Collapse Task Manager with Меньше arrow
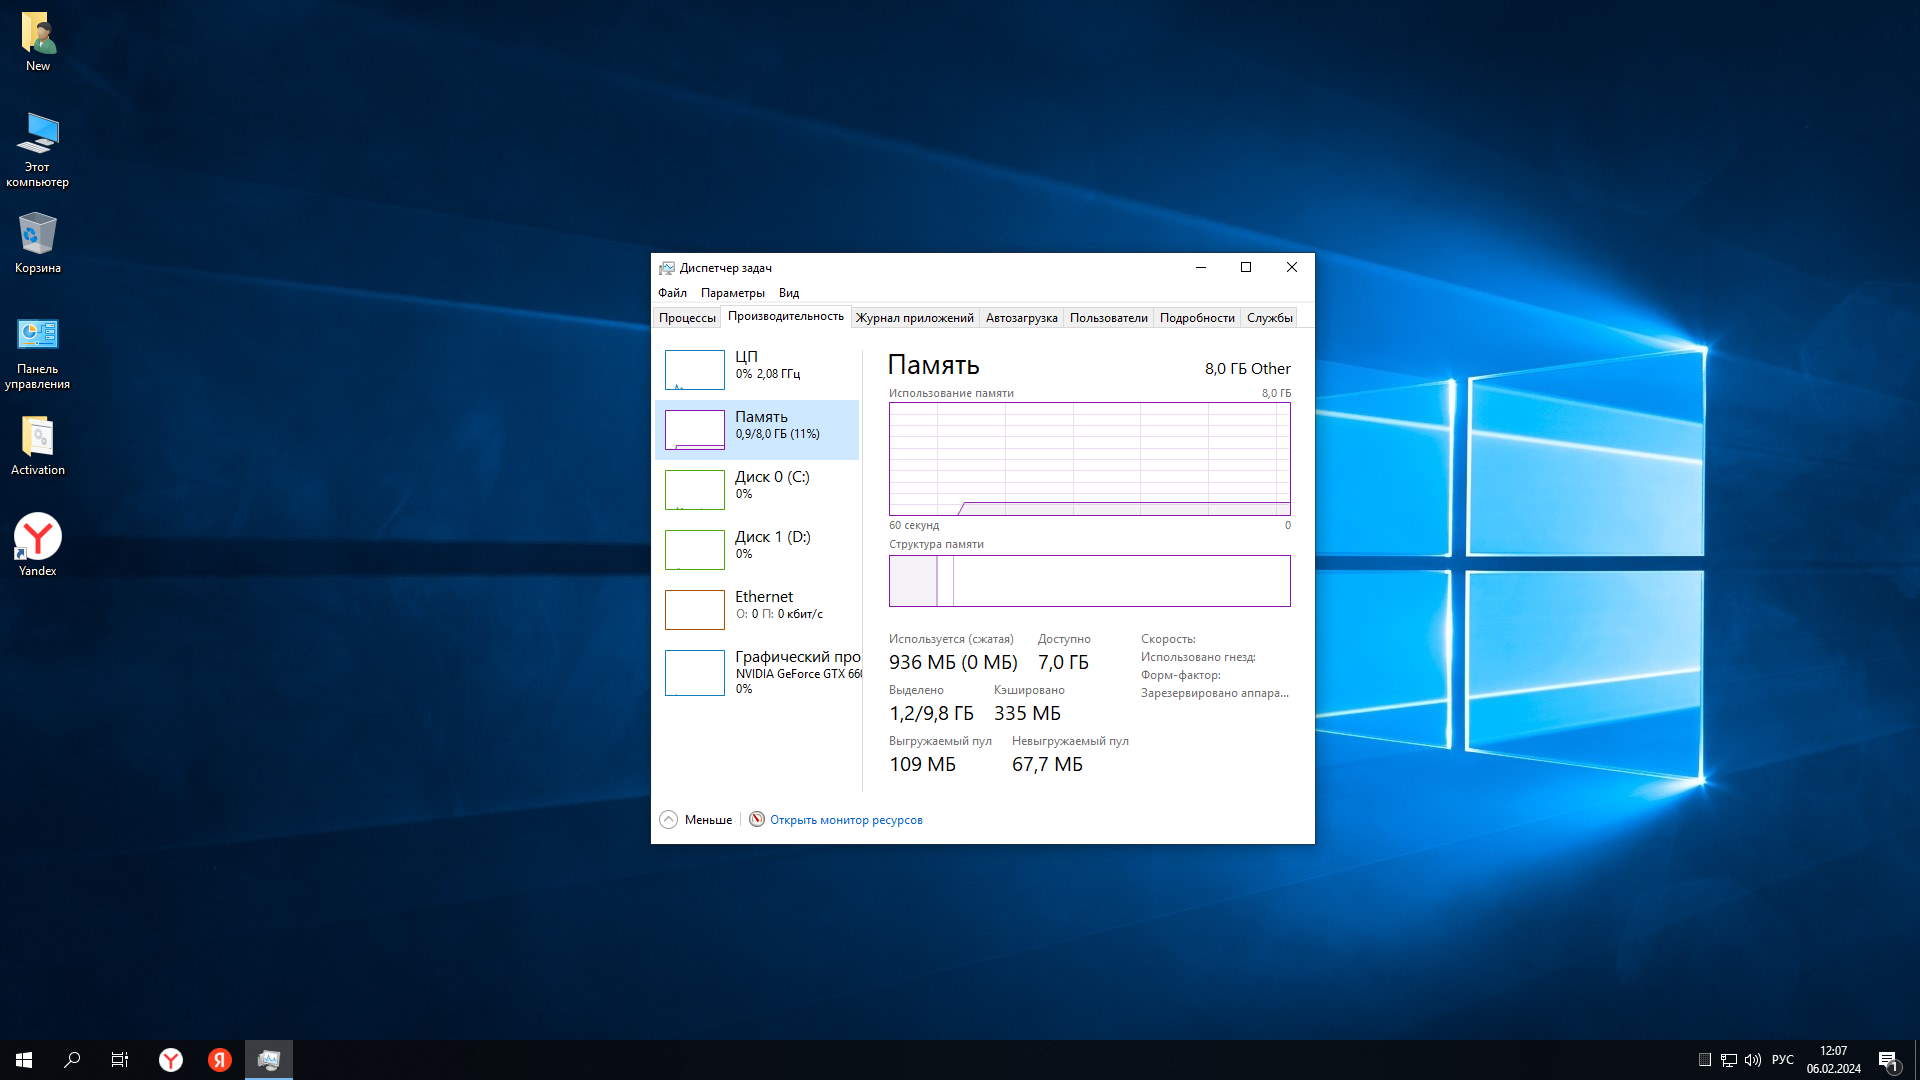The height and width of the screenshot is (1080, 1920). (x=668, y=819)
